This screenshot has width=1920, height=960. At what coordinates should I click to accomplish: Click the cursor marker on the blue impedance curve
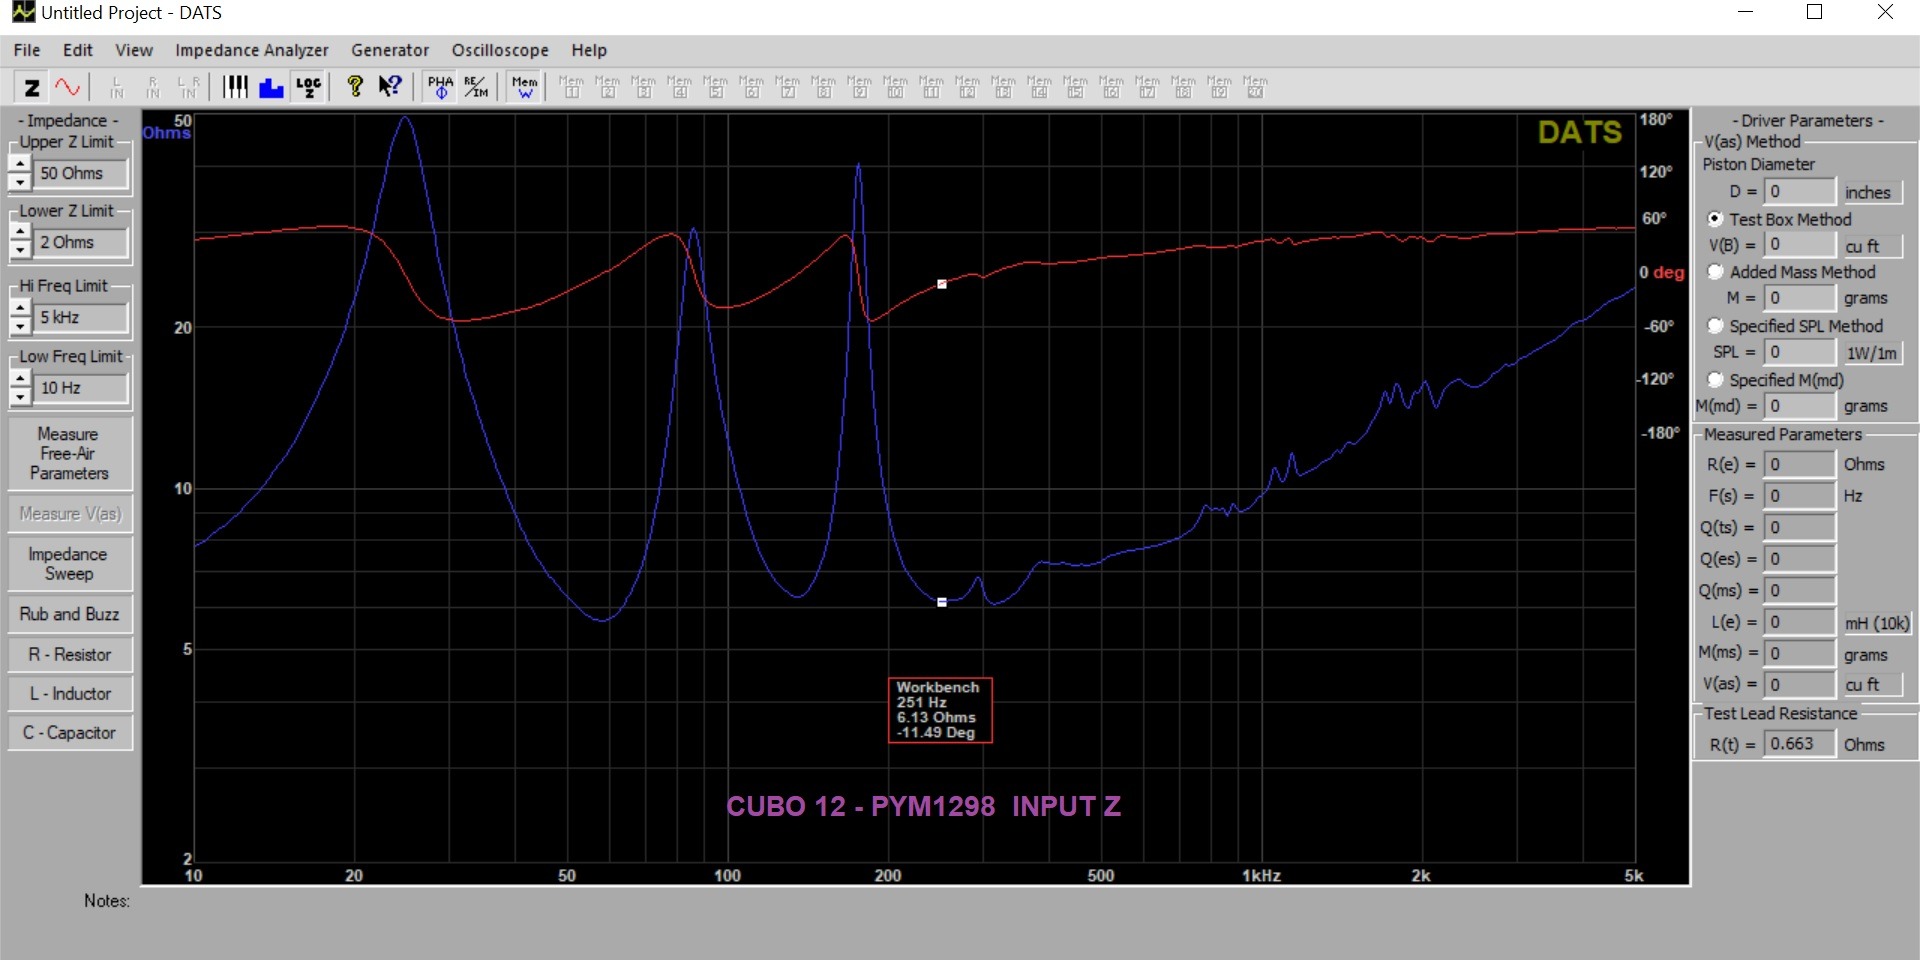tap(941, 602)
